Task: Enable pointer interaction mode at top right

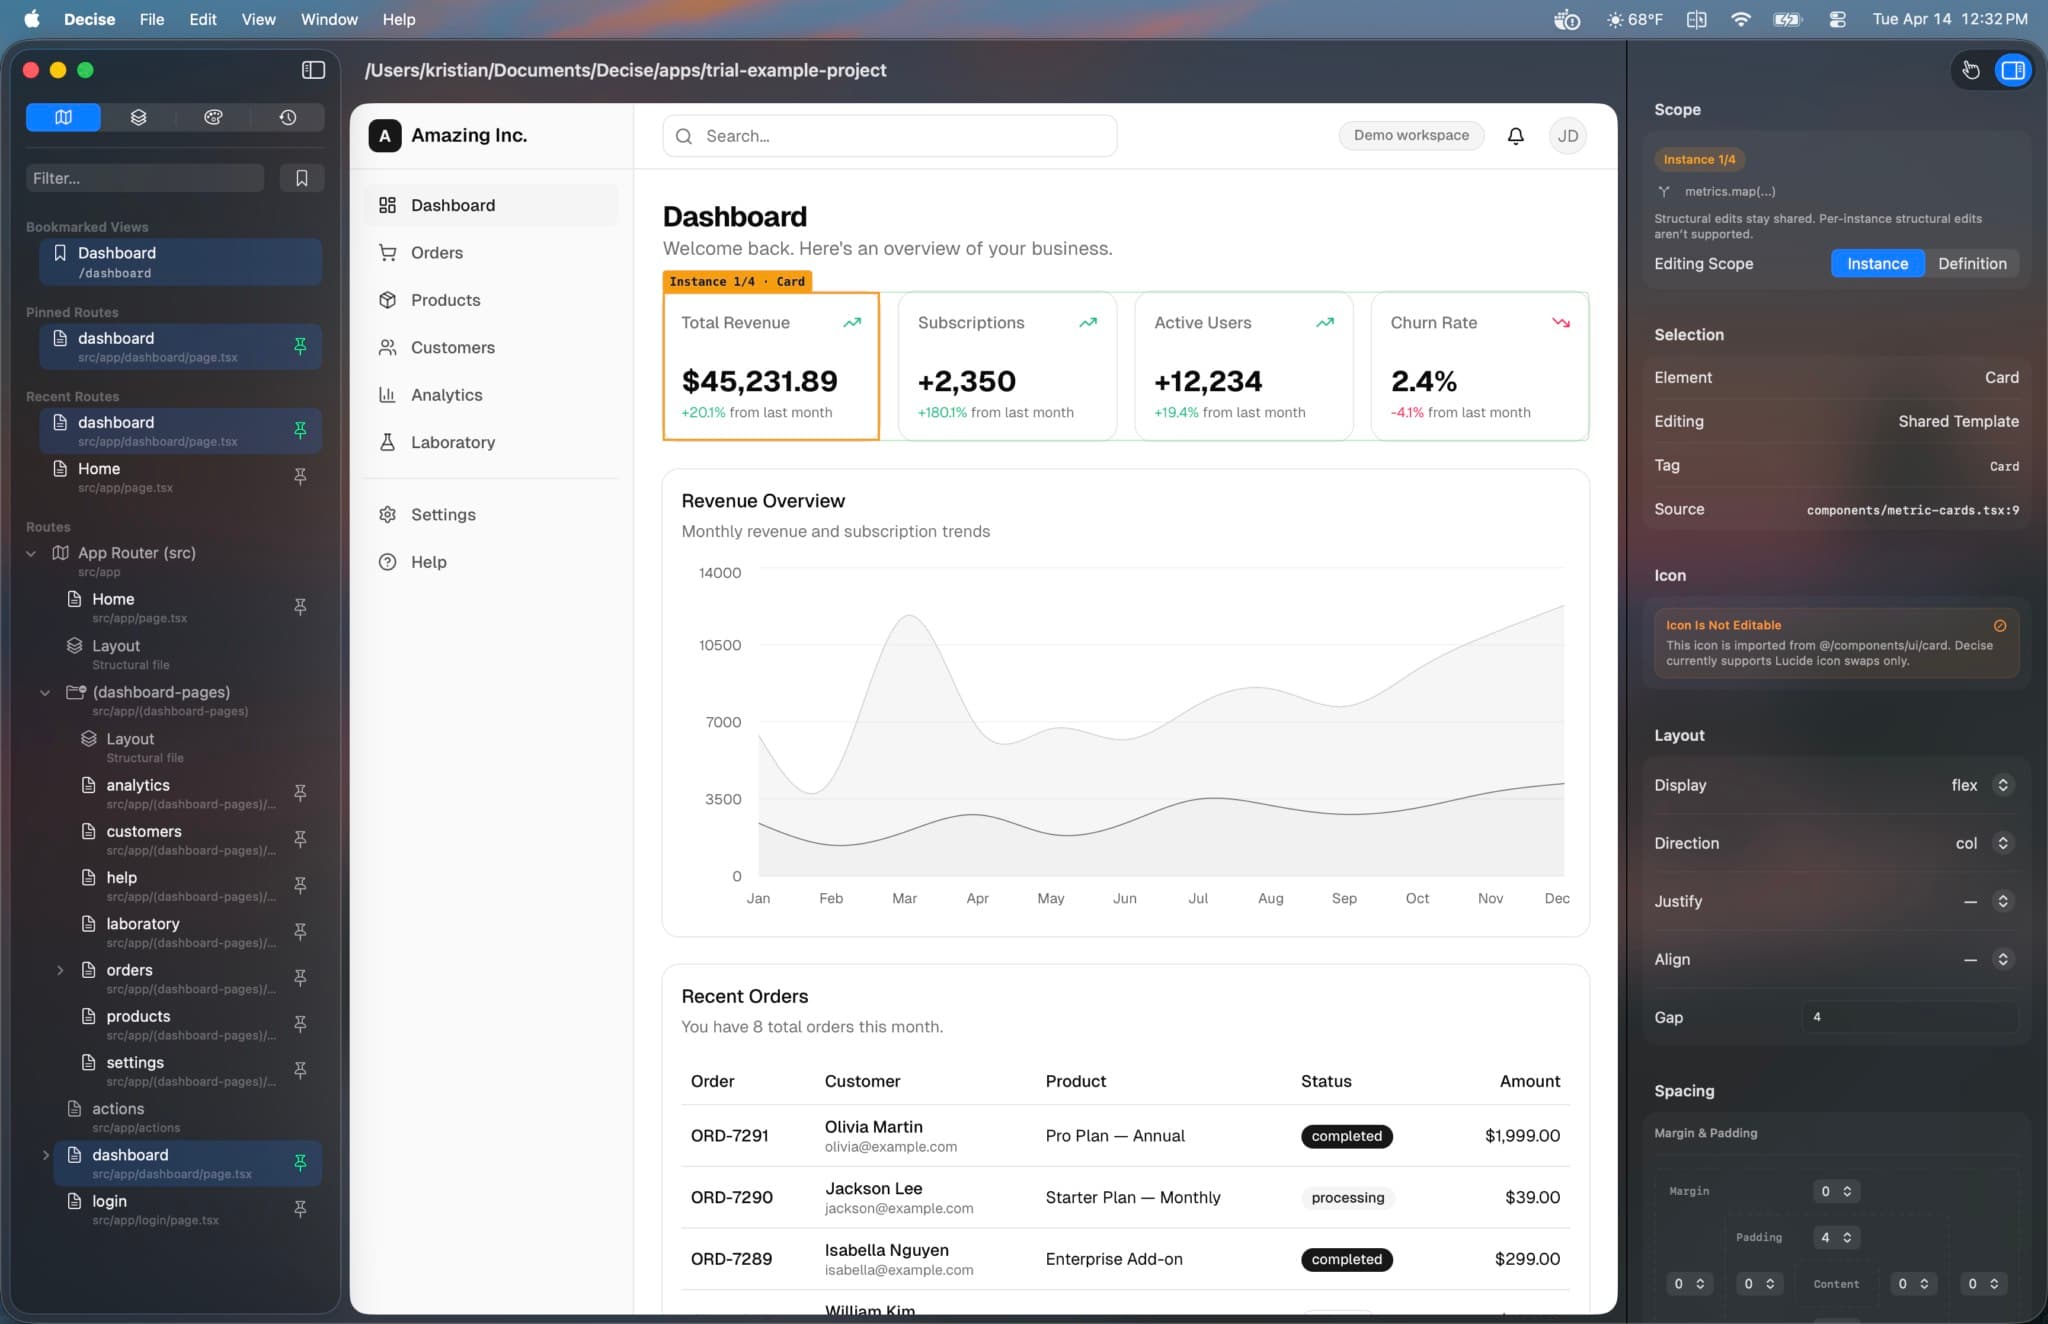Action: coord(1971,70)
